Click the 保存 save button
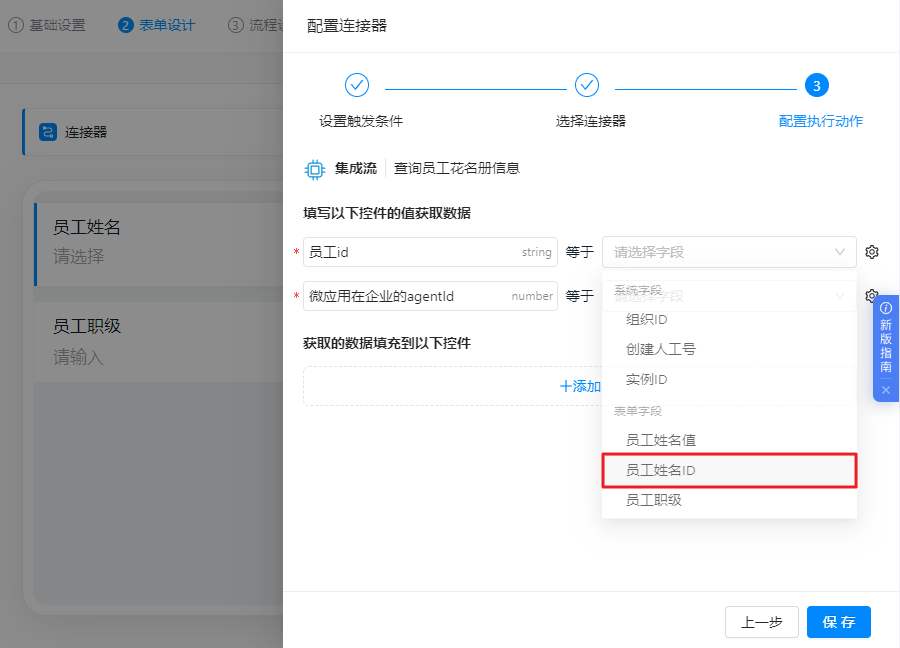Image resolution: width=900 pixels, height=648 pixels. point(838,621)
